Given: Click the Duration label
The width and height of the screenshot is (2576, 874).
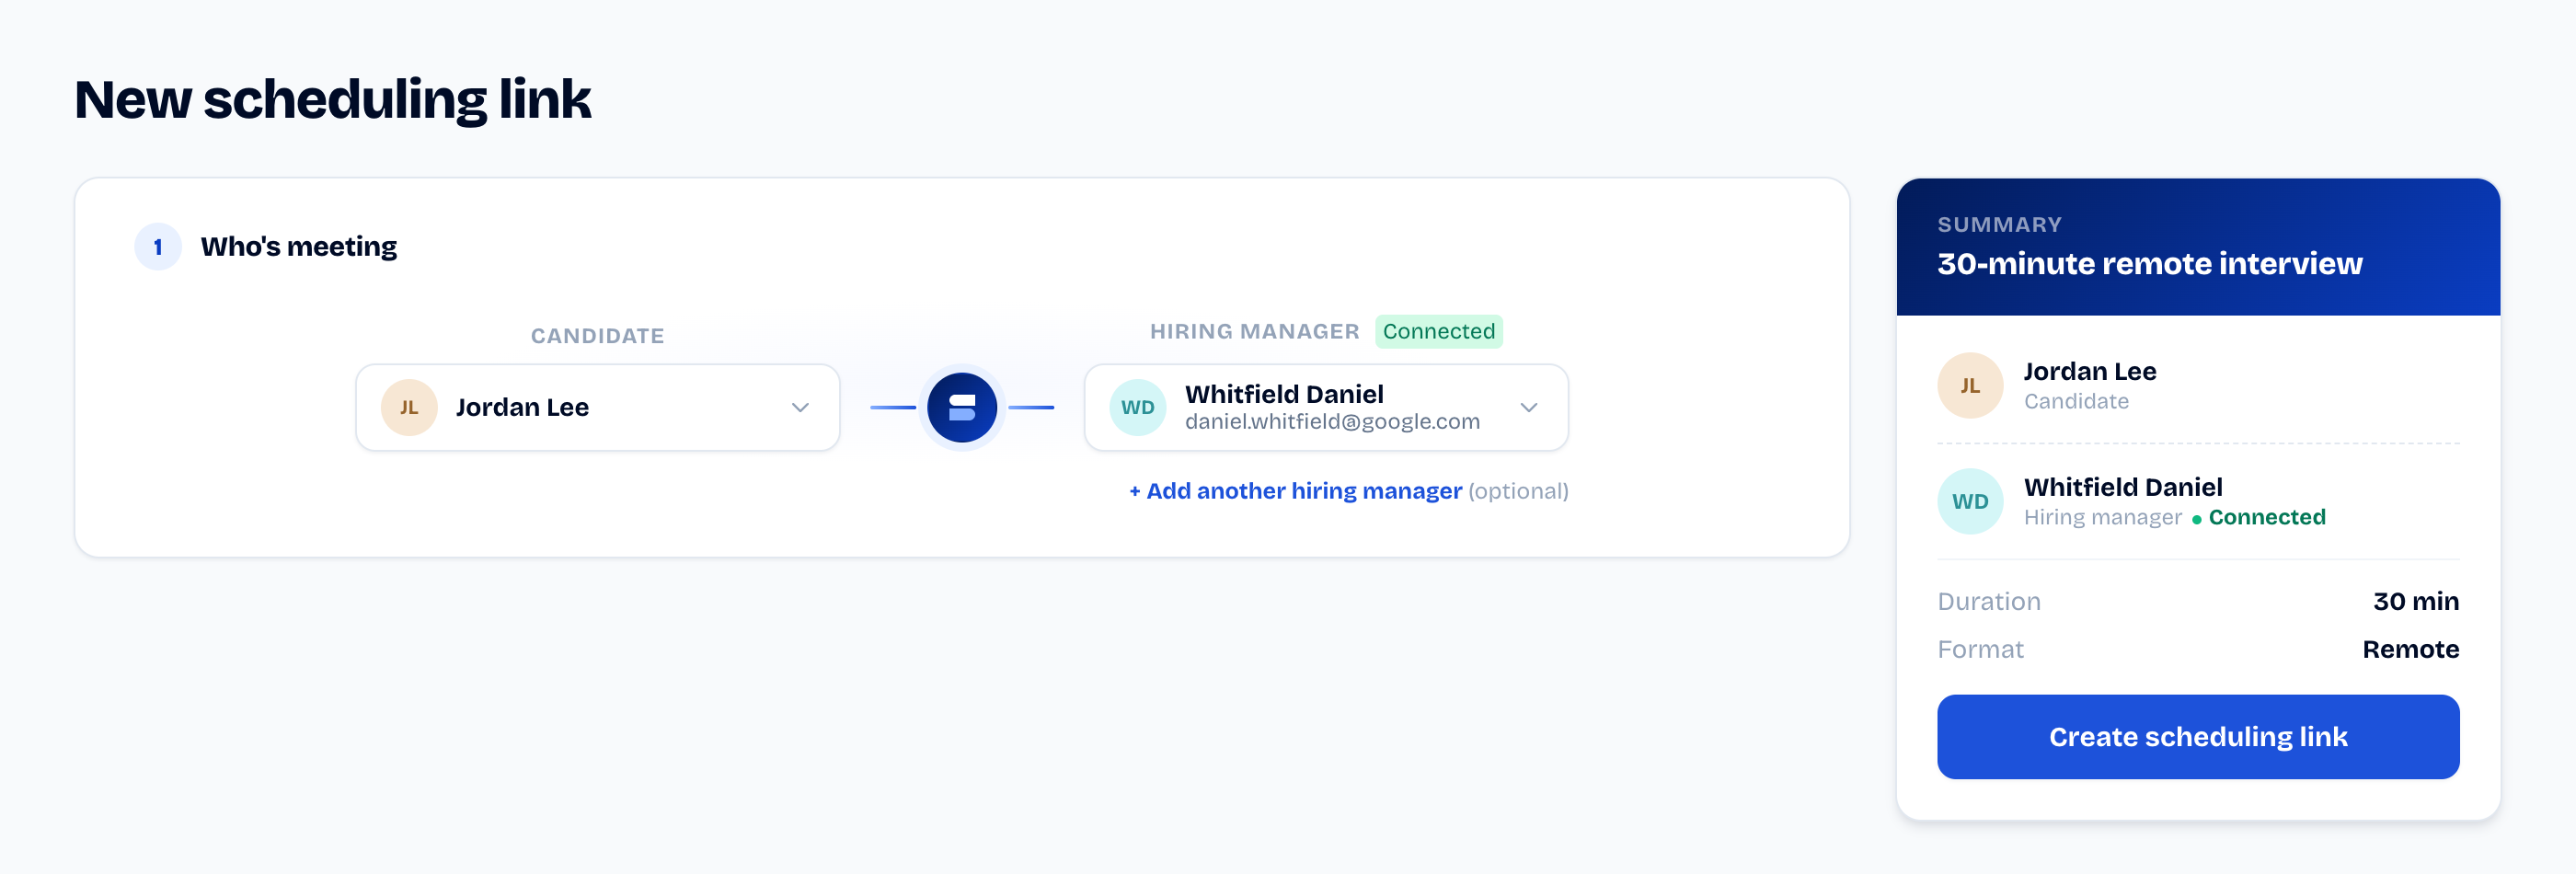Looking at the screenshot, I should pos(1988,601).
